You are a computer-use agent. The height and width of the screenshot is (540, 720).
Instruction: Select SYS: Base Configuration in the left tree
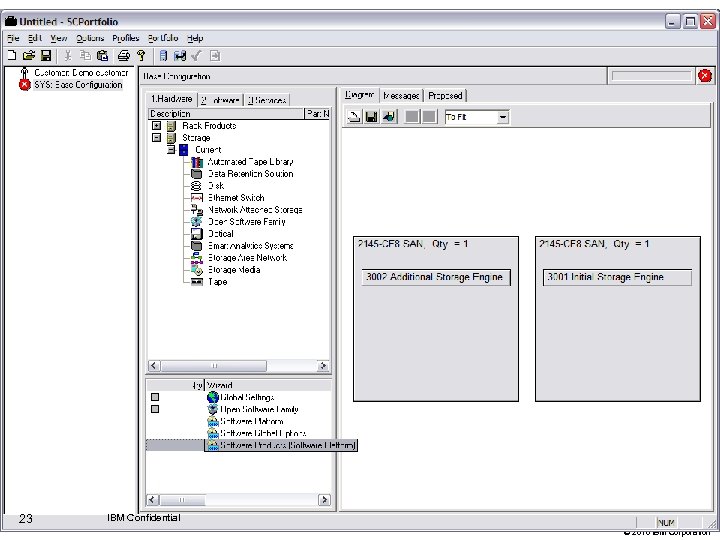pos(78,84)
